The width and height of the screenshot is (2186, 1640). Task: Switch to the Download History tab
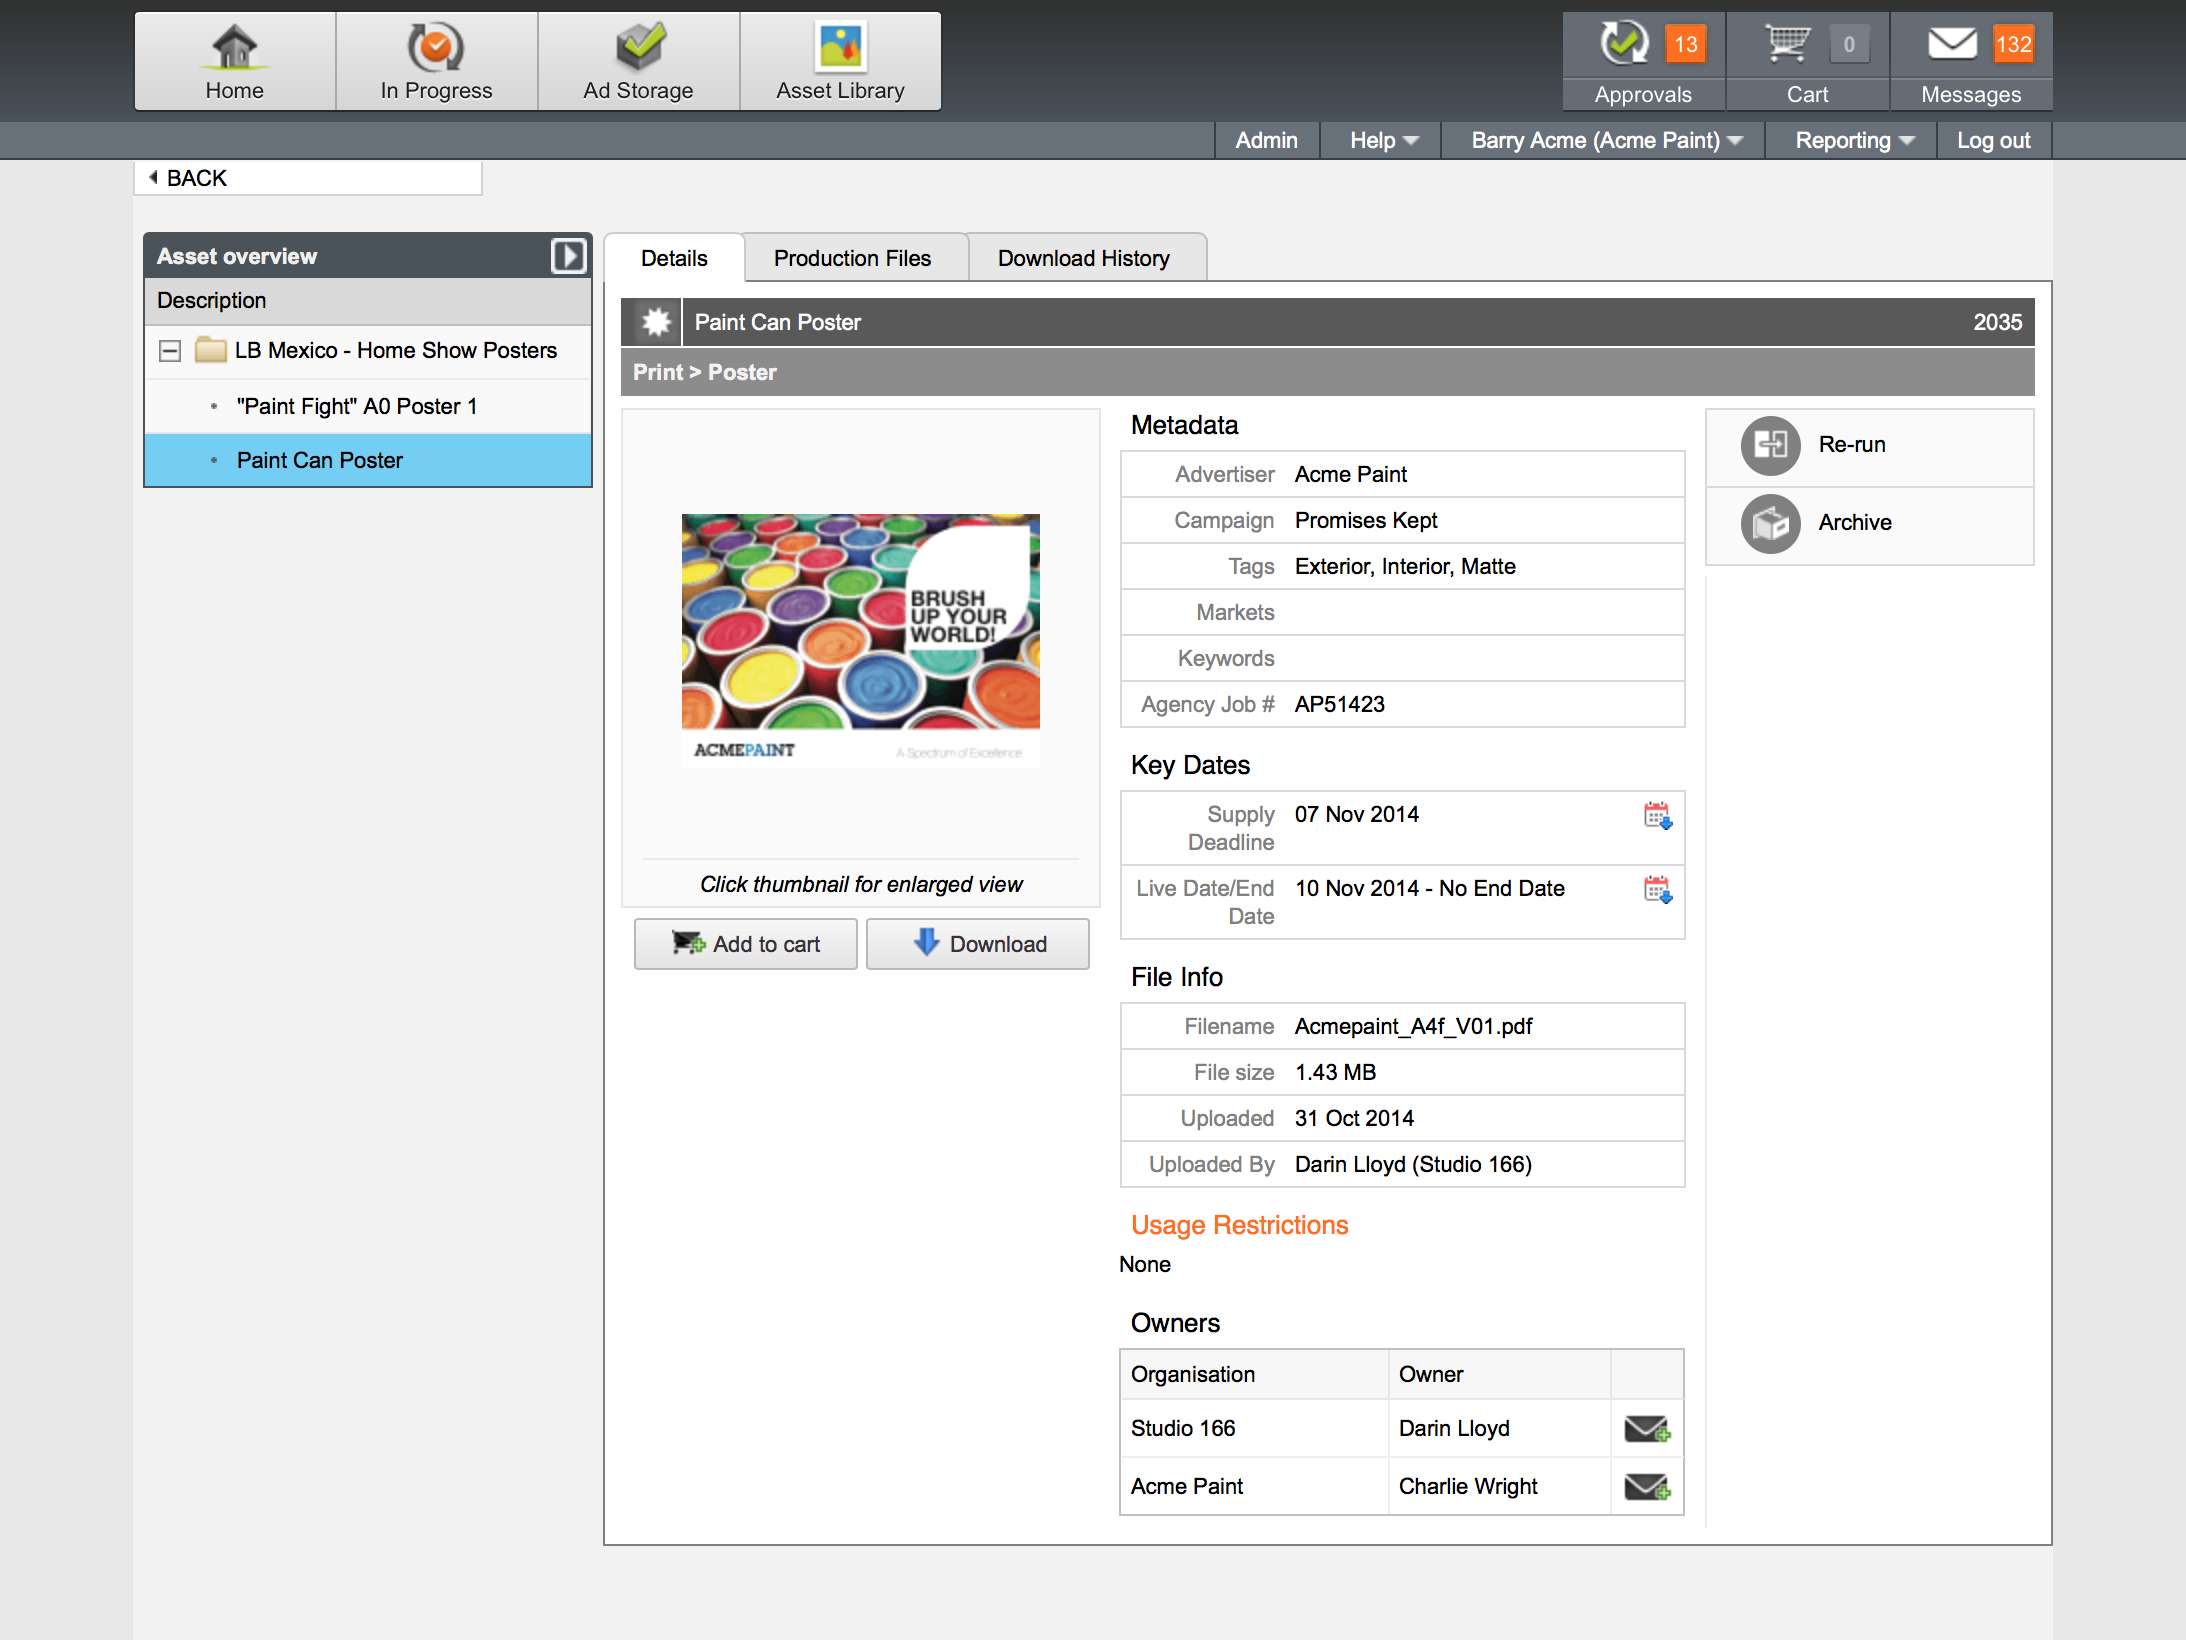(x=1084, y=258)
